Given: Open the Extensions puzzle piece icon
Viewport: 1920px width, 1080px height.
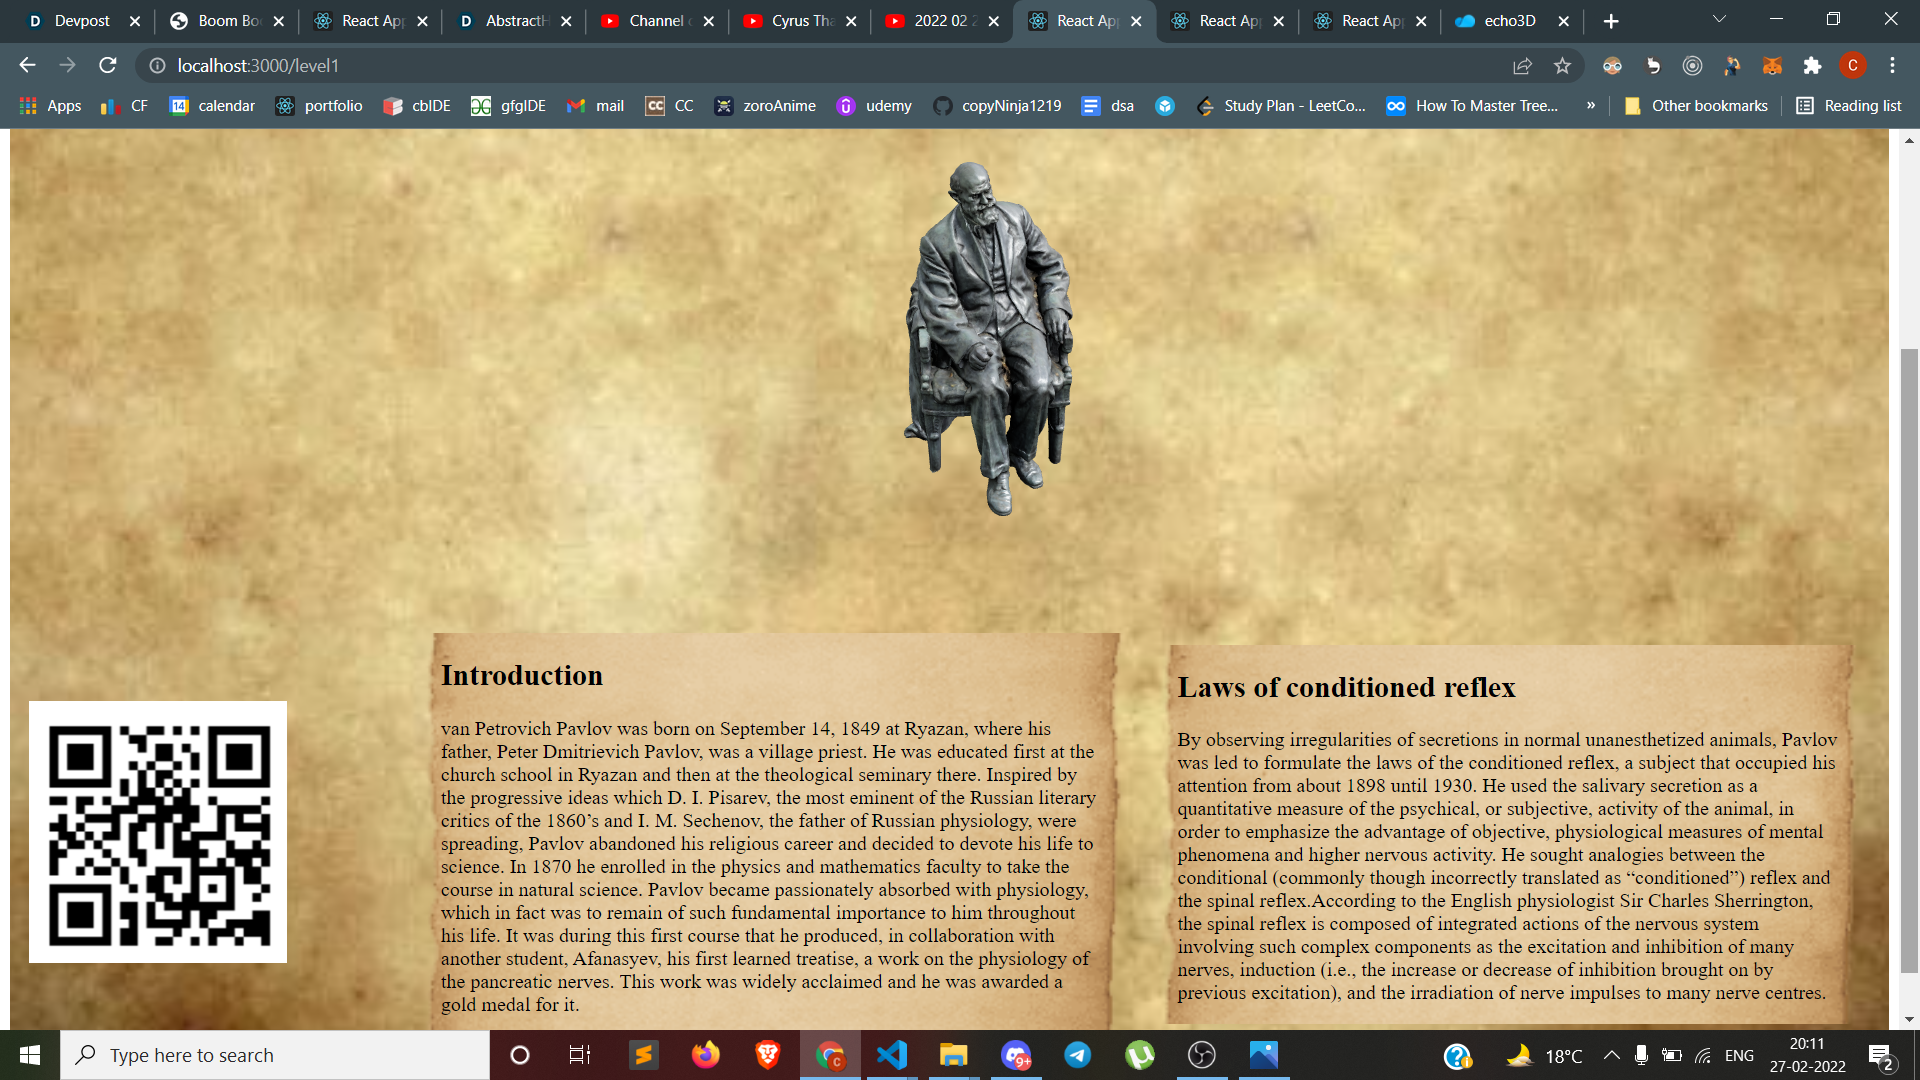Looking at the screenshot, I should (x=1812, y=65).
